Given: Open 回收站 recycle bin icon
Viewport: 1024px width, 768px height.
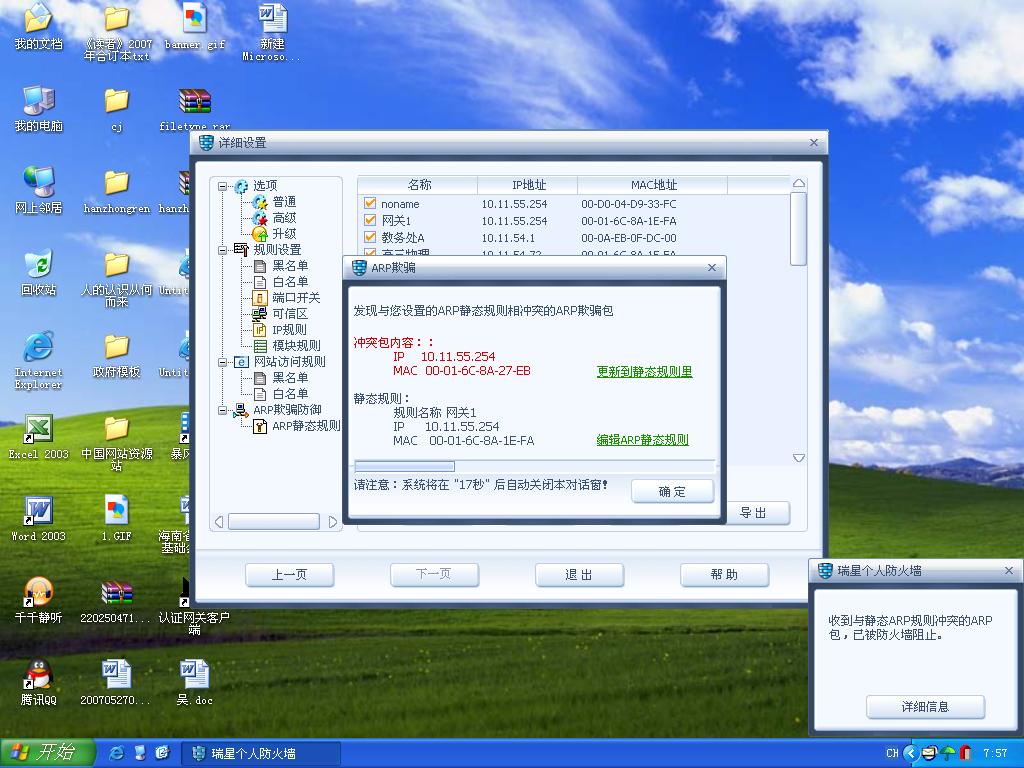Looking at the screenshot, I should click(x=38, y=273).
